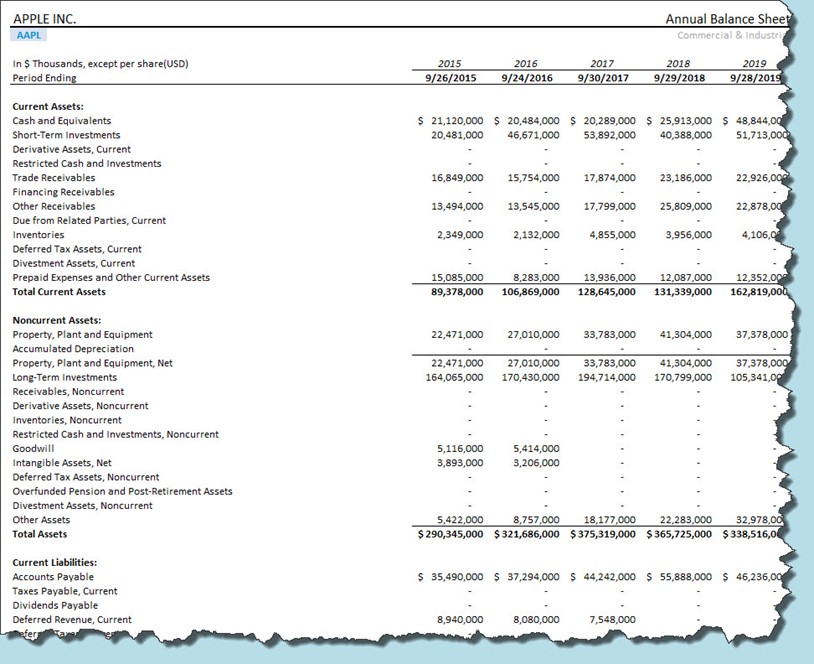Click the Total Current Assets row label

59,292
